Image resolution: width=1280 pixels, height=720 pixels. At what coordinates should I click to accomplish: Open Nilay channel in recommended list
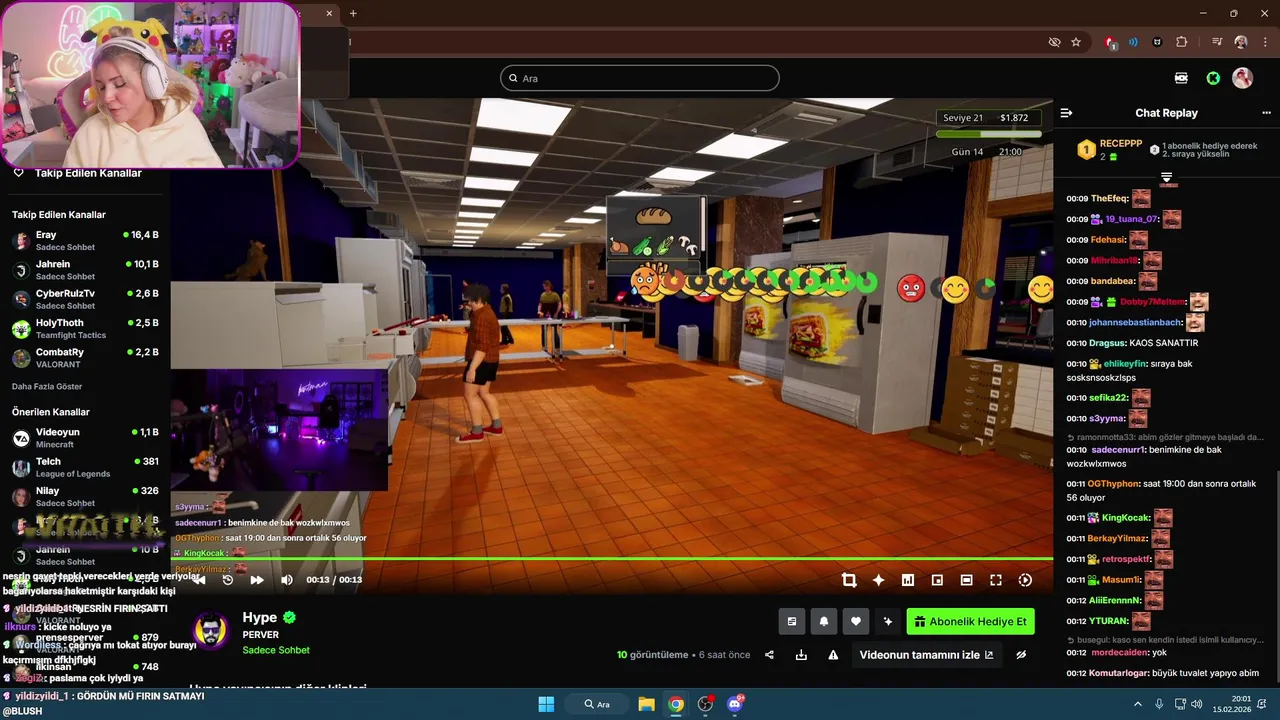point(85,496)
